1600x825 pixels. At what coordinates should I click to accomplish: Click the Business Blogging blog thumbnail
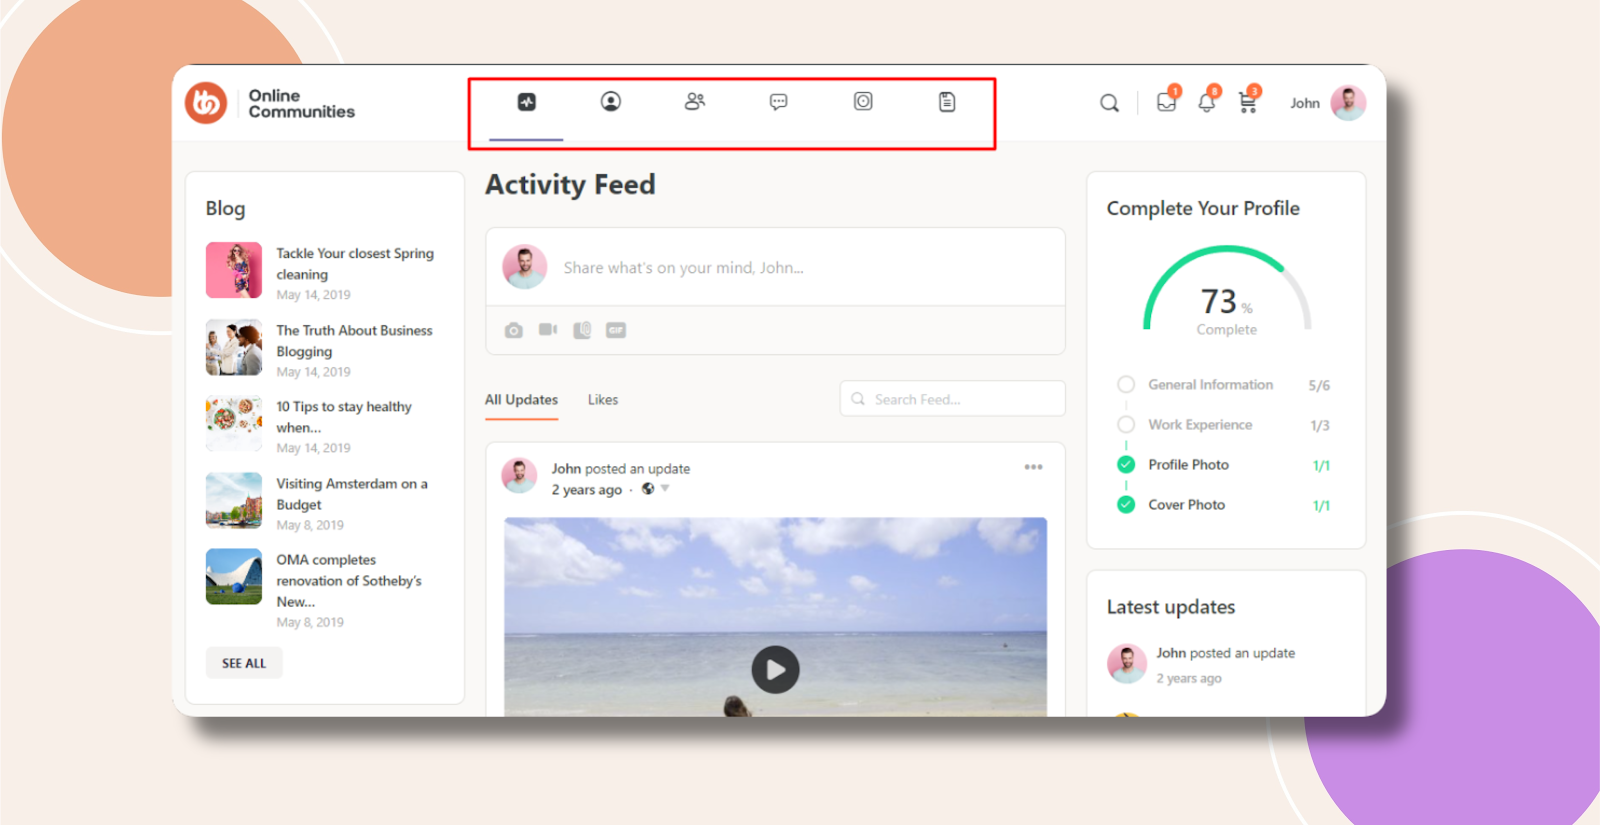pyautogui.click(x=234, y=347)
